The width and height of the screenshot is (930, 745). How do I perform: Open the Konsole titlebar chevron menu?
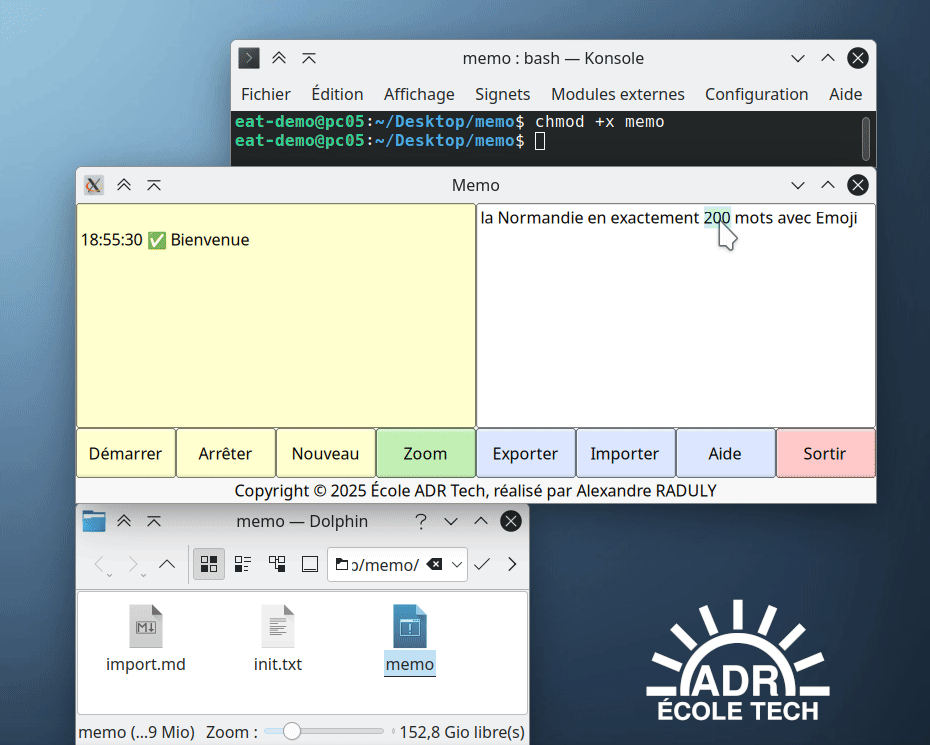click(x=798, y=58)
